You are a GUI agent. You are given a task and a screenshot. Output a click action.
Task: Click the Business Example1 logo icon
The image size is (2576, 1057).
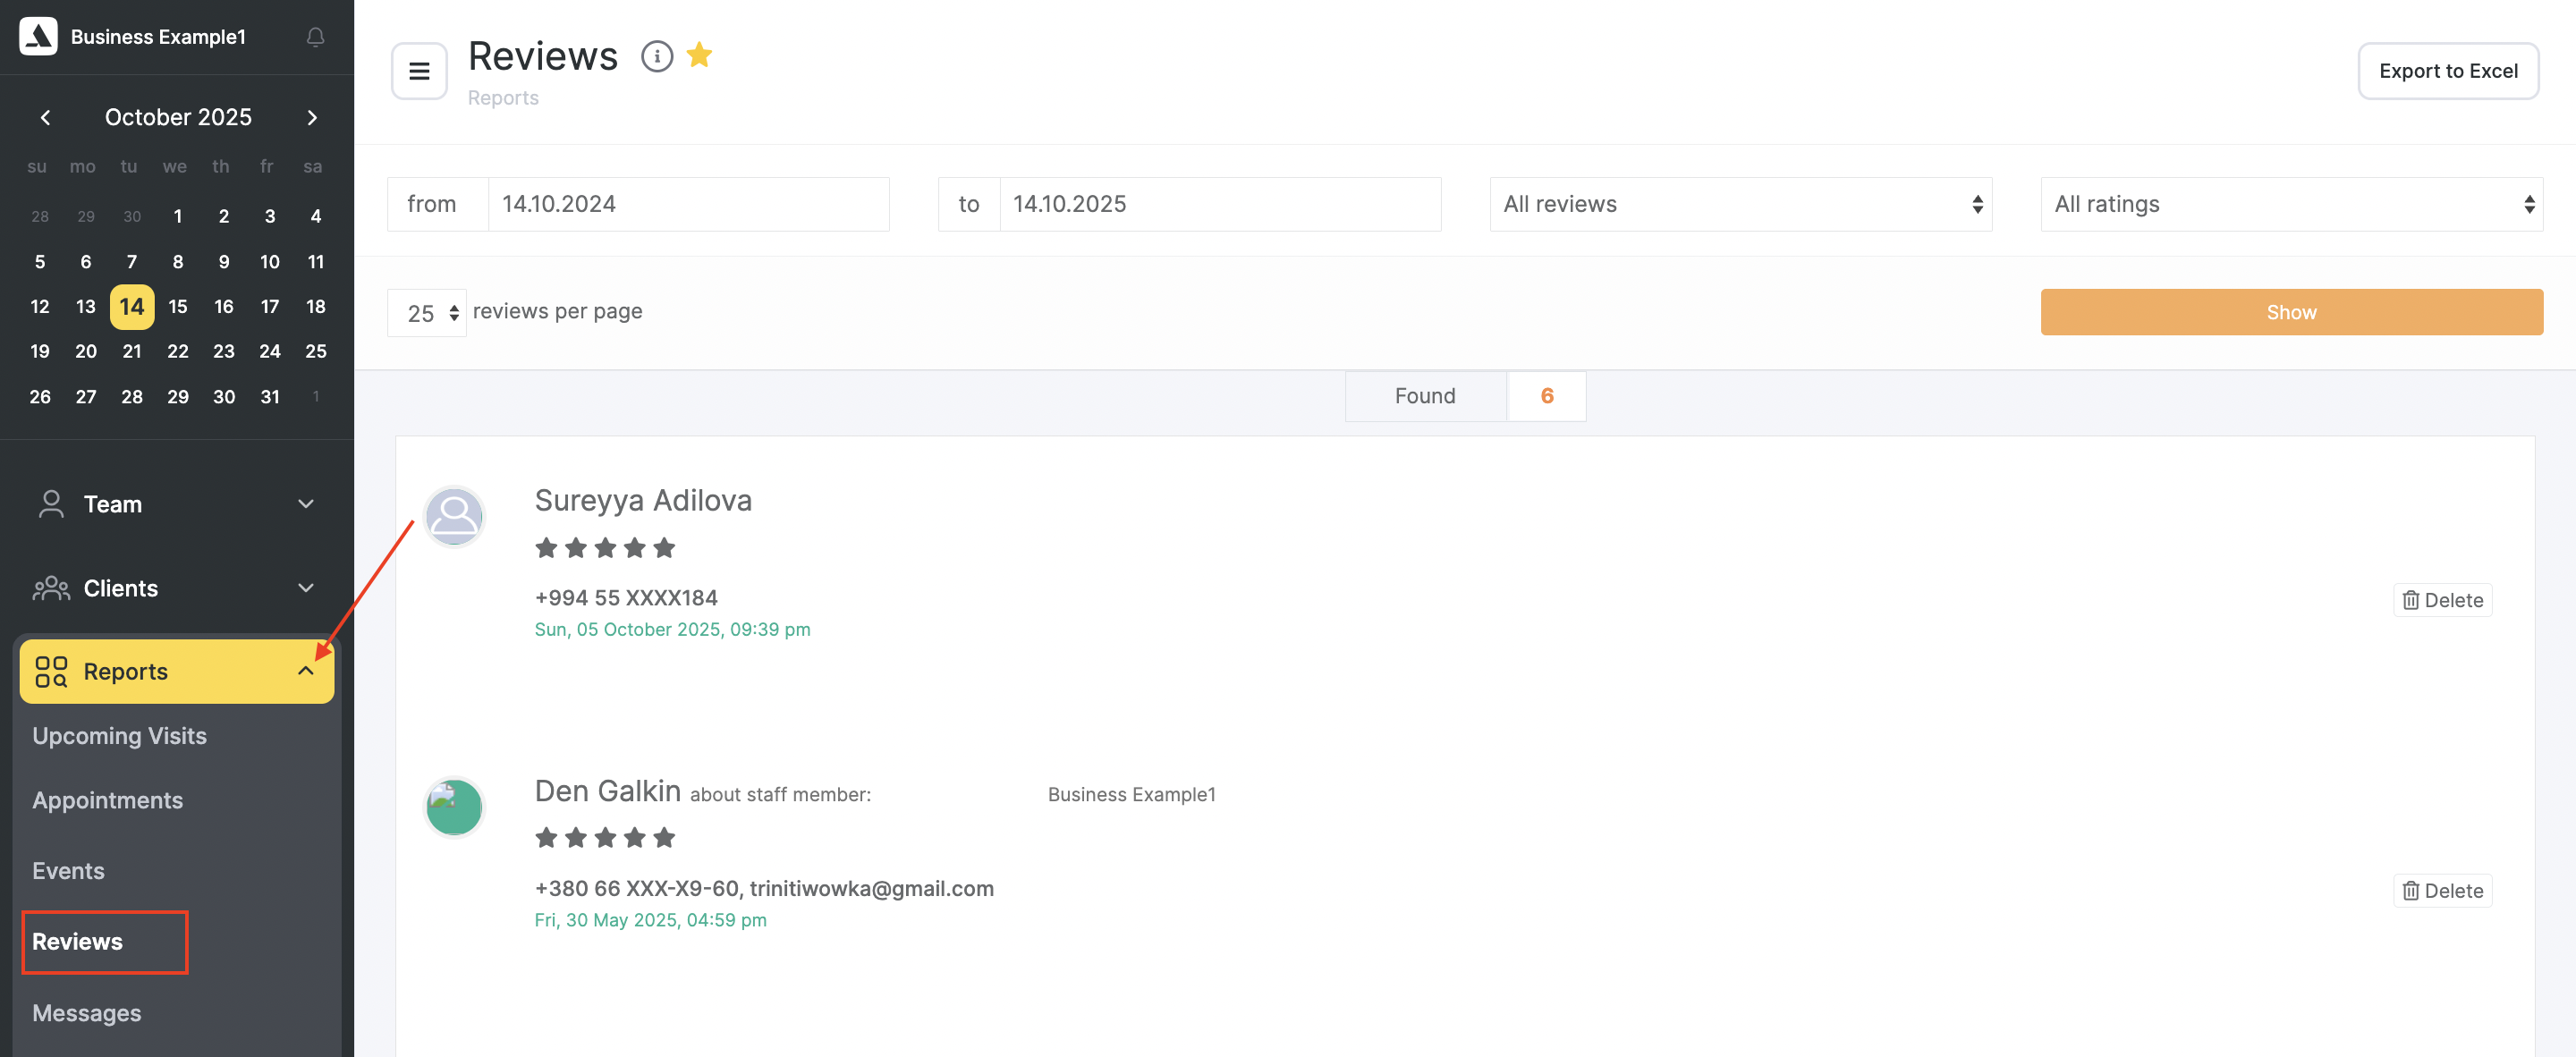tap(38, 36)
